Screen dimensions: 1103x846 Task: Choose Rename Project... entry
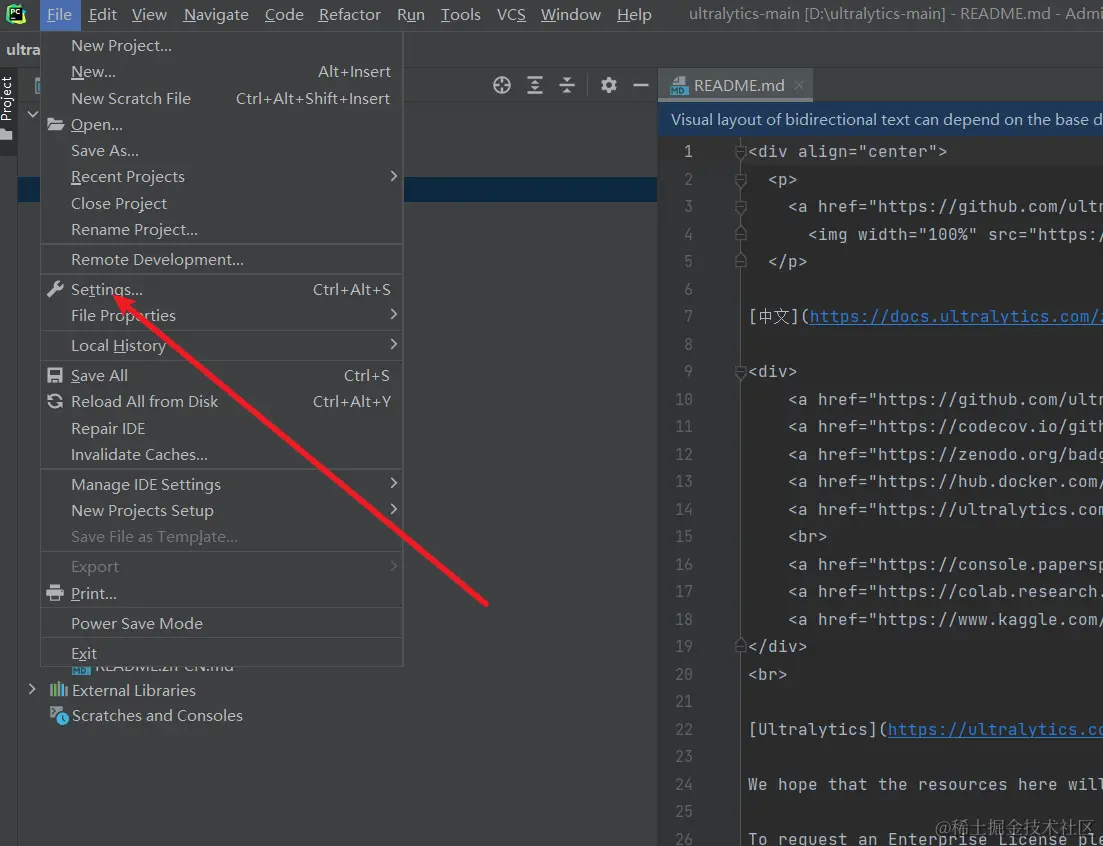click(x=222, y=229)
